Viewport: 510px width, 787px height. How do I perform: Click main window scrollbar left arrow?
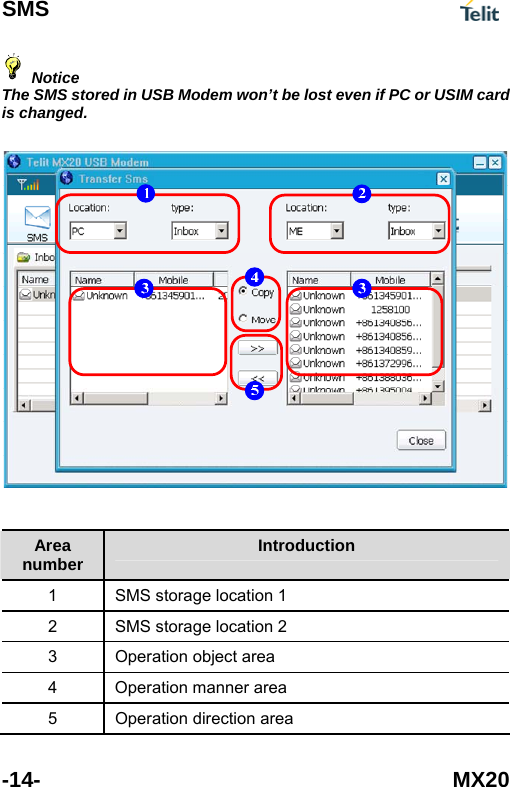pos(25,406)
